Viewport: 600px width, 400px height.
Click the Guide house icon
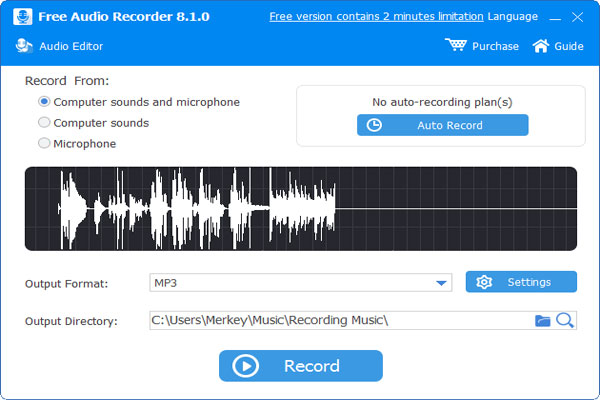541,46
